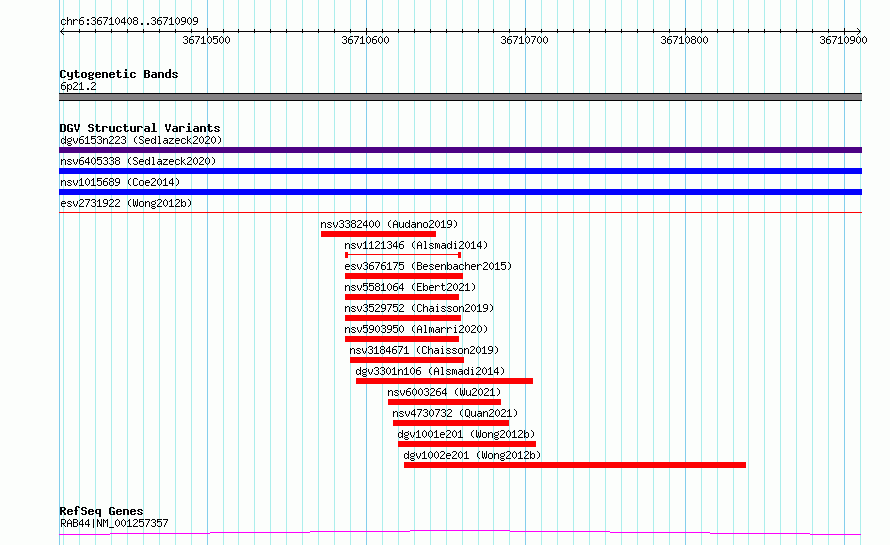
Task: Open the dgv3301n106 (Alsmadi2014) label
Action: [x=430, y=371]
